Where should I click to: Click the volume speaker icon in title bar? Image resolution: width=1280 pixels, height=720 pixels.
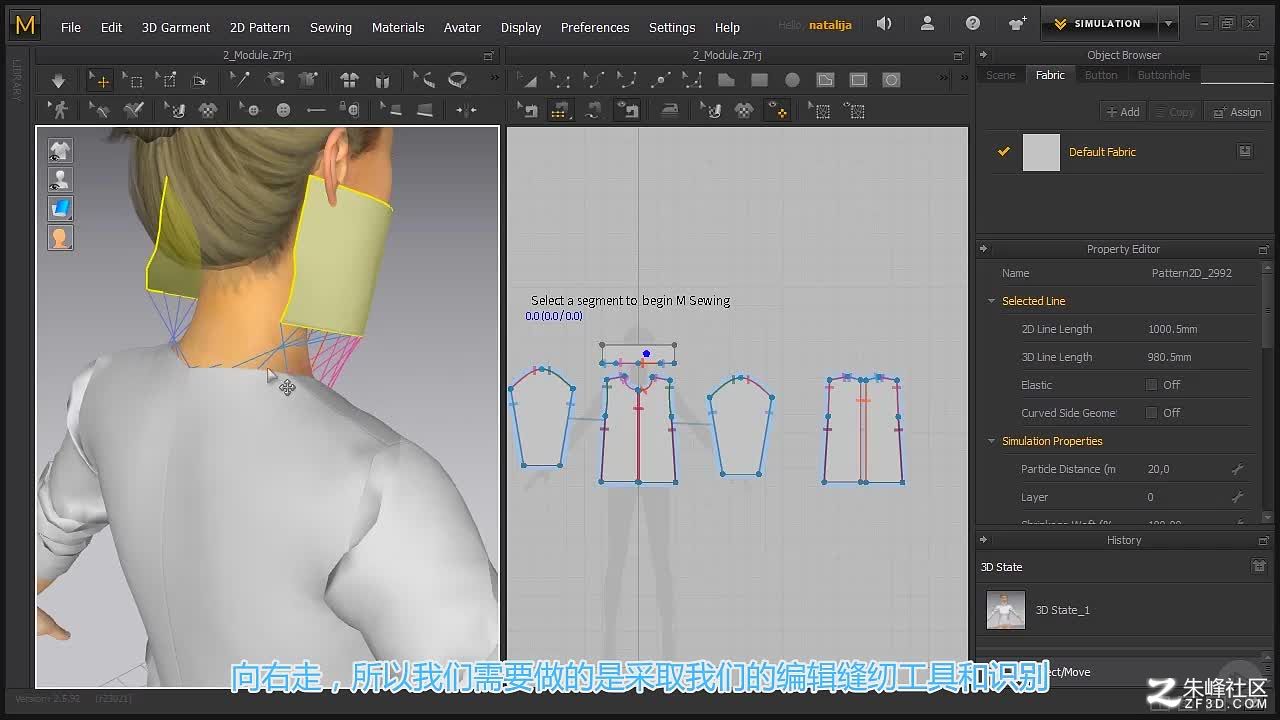pyautogui.click(x=884, y=24)
